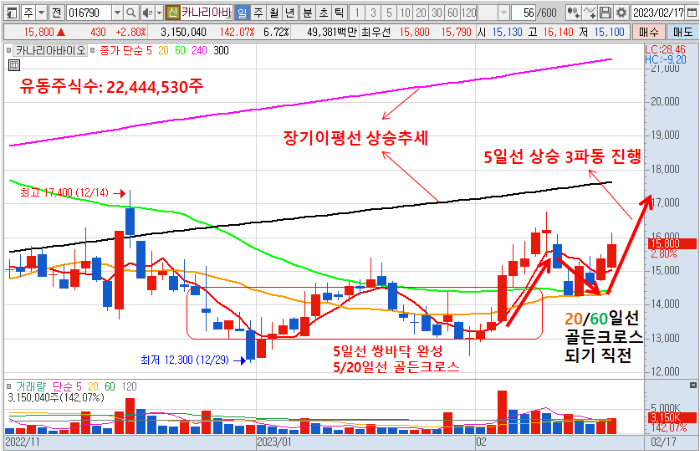
Task: Click the small square marker before 카나리아바이오 legend
Action: [x=9, y=50]
